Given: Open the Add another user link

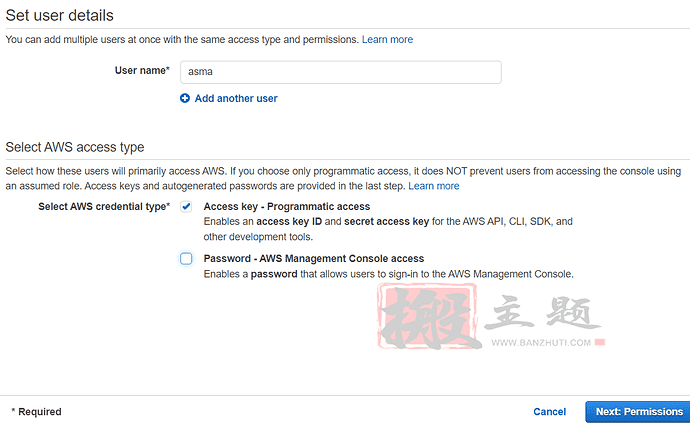Looking at the screenshot, I should 236,99.
